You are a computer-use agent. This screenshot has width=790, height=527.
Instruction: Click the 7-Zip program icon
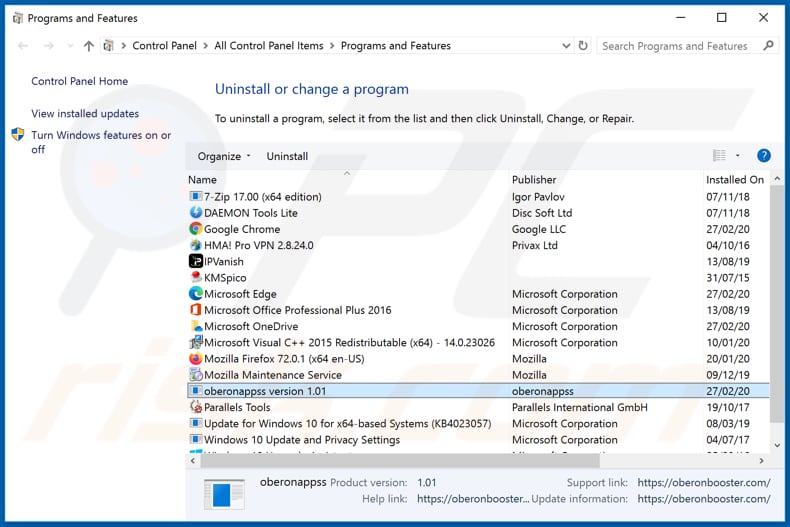pos(195,196)
